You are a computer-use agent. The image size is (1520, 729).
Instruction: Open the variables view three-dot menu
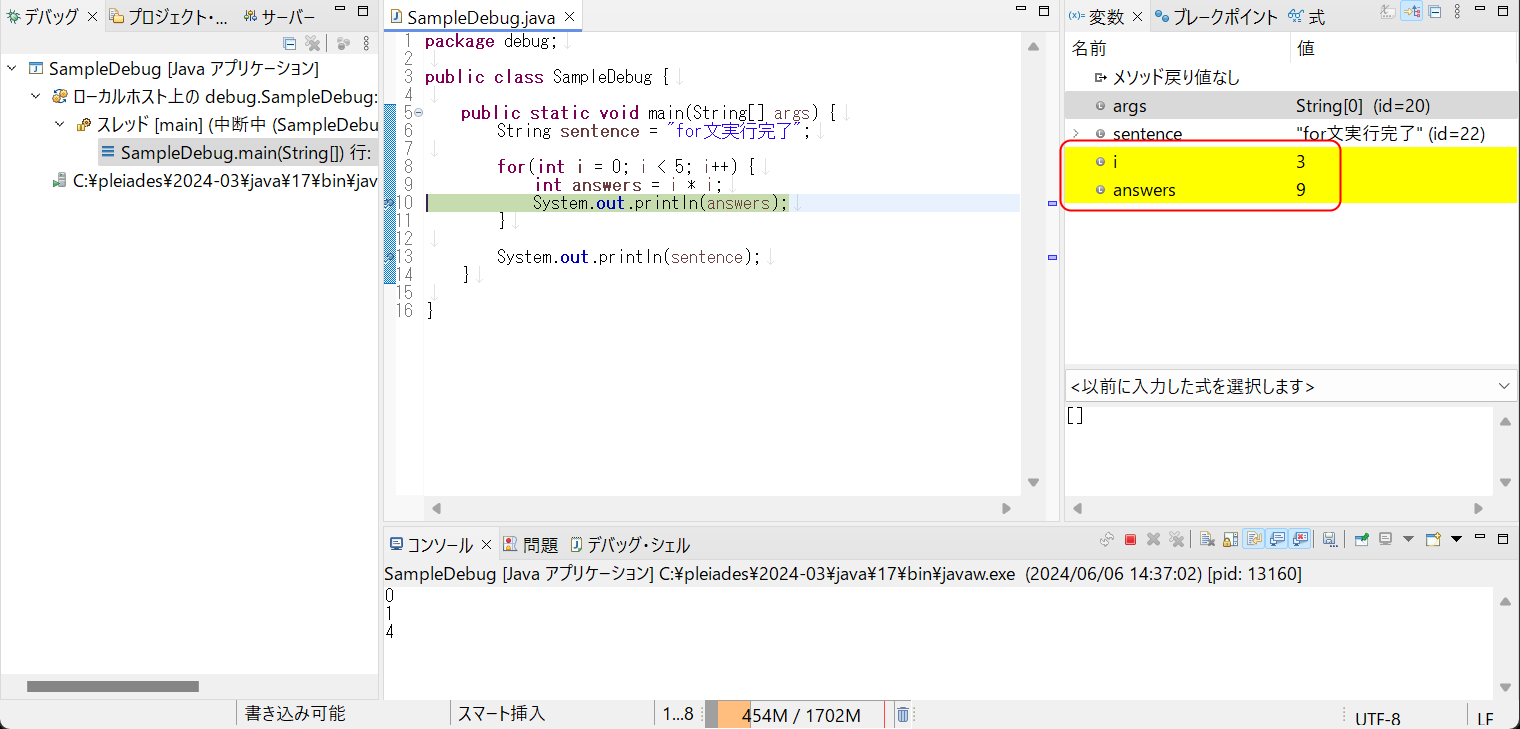click(x=1457, y=12)
